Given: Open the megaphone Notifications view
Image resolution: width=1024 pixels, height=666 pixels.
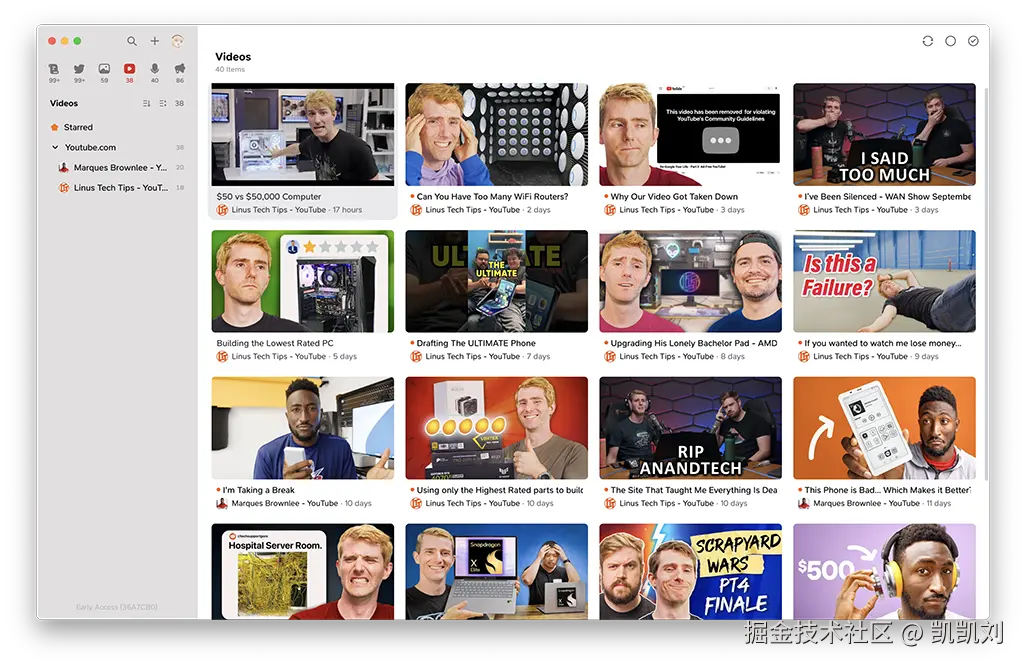Looking at the screenshot, I should 180,69.
